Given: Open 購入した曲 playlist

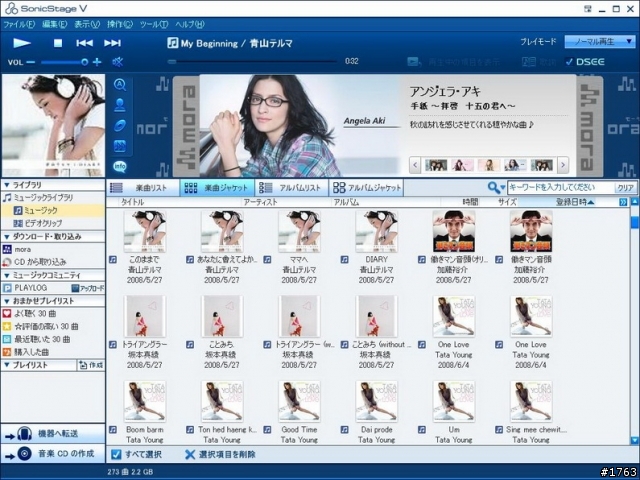Looking at the screenshot, I should (x=53, y=352).
